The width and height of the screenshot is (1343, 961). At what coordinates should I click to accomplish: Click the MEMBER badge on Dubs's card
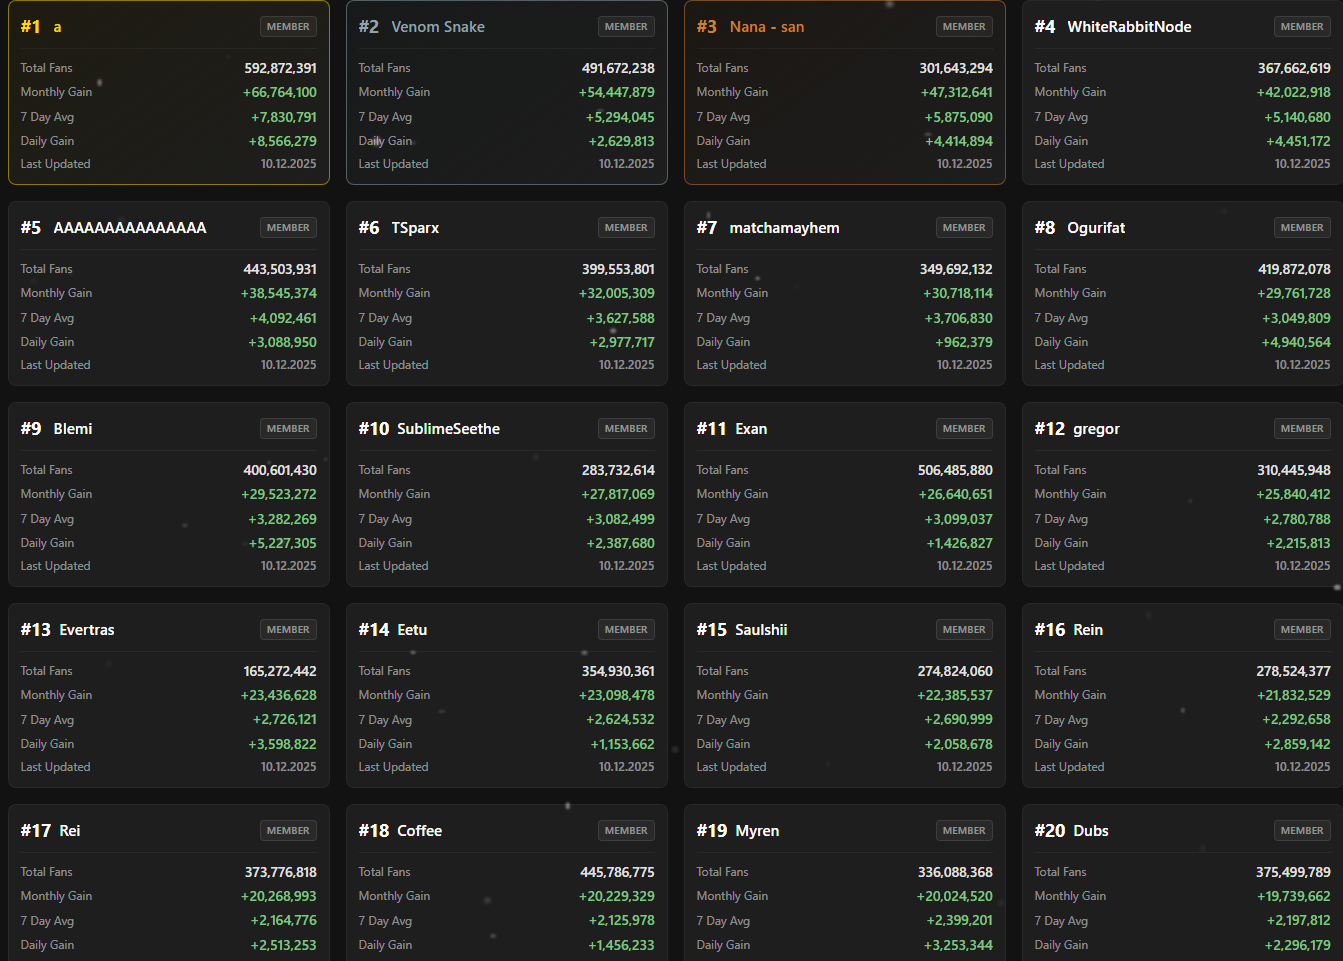pos(1302,831)
